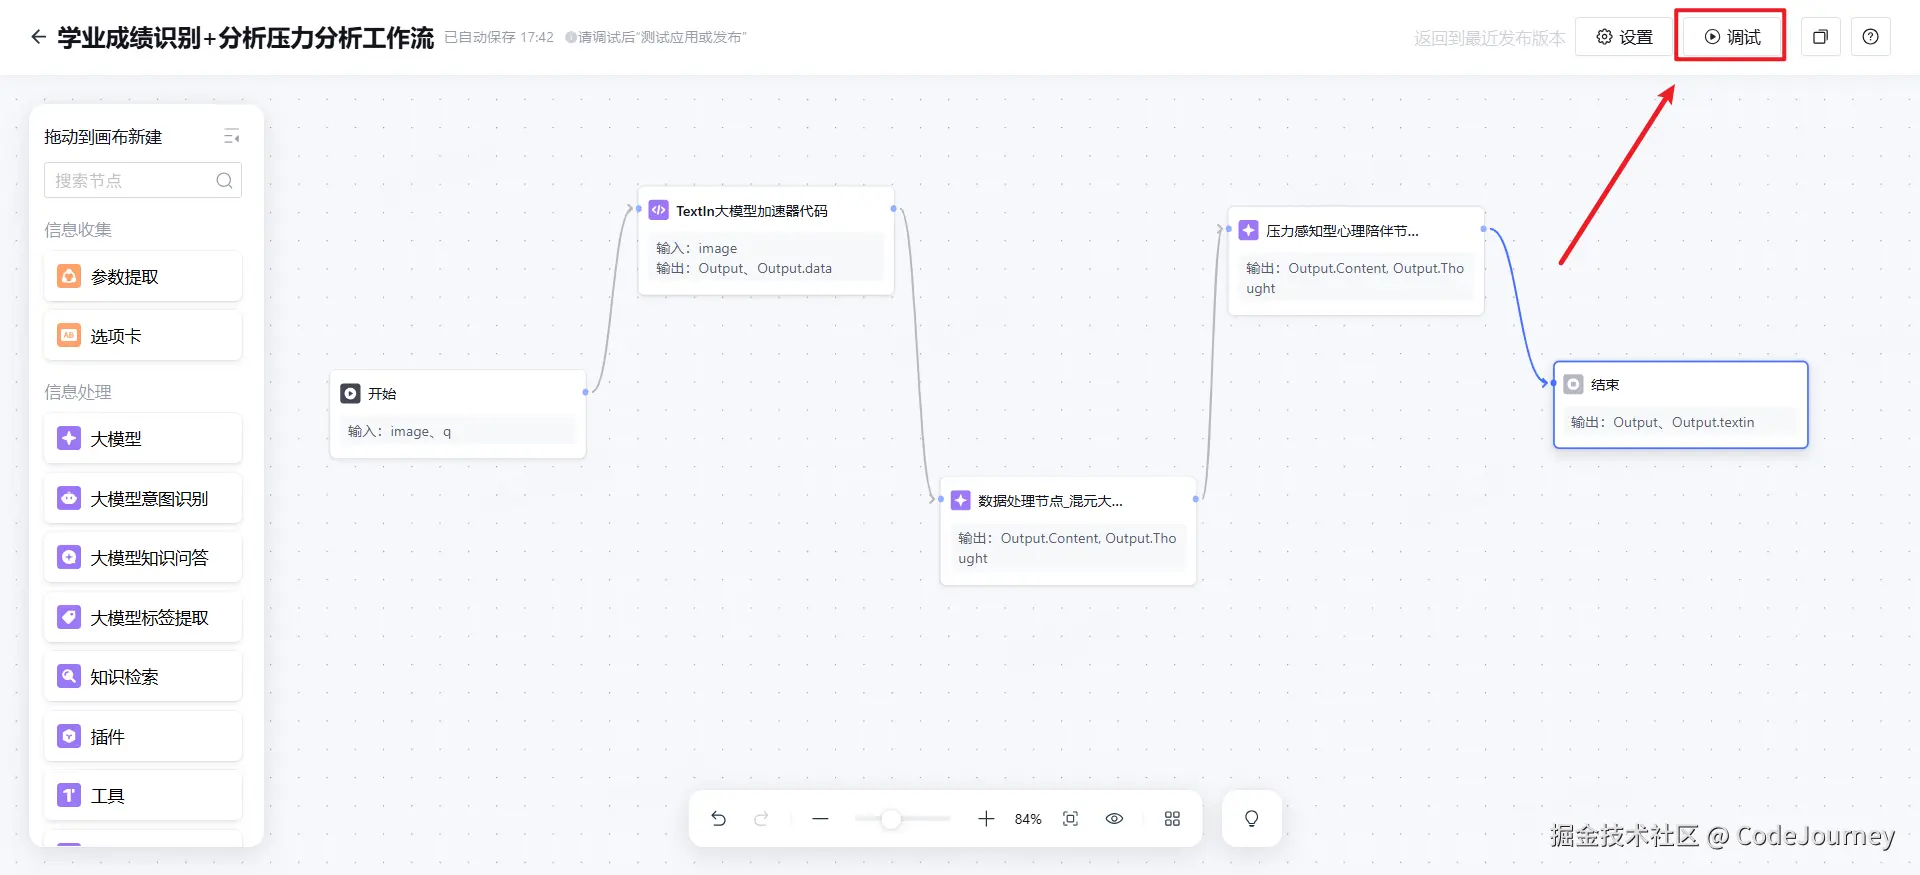Click the 知识检索 icon in sidebar

coord(69,676)
